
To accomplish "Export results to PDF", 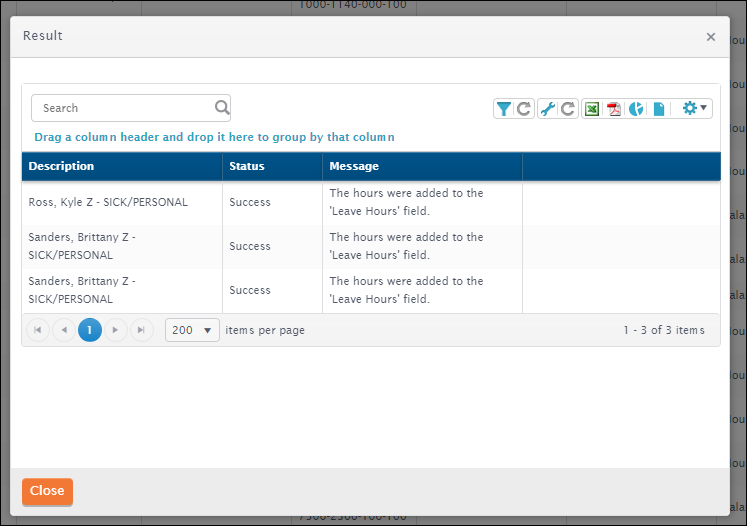I will click(614, 109).
